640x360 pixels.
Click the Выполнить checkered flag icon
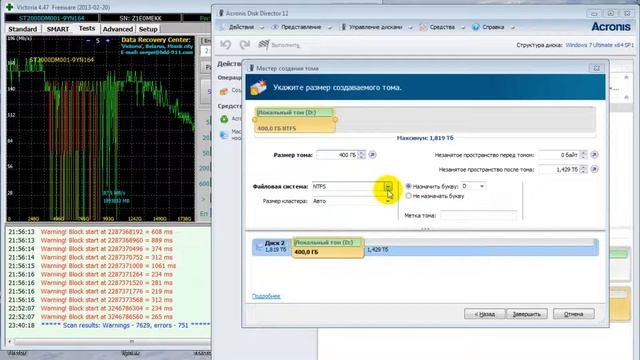pos(264,44)
